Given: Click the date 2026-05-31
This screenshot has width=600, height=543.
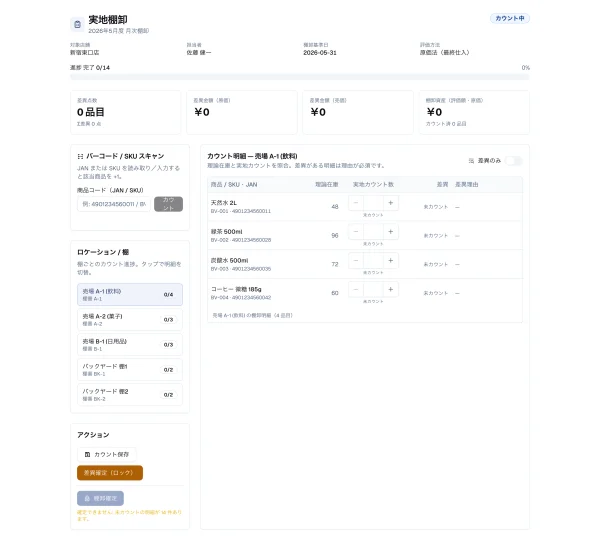Looking at the screenshot, I should 320,53.
